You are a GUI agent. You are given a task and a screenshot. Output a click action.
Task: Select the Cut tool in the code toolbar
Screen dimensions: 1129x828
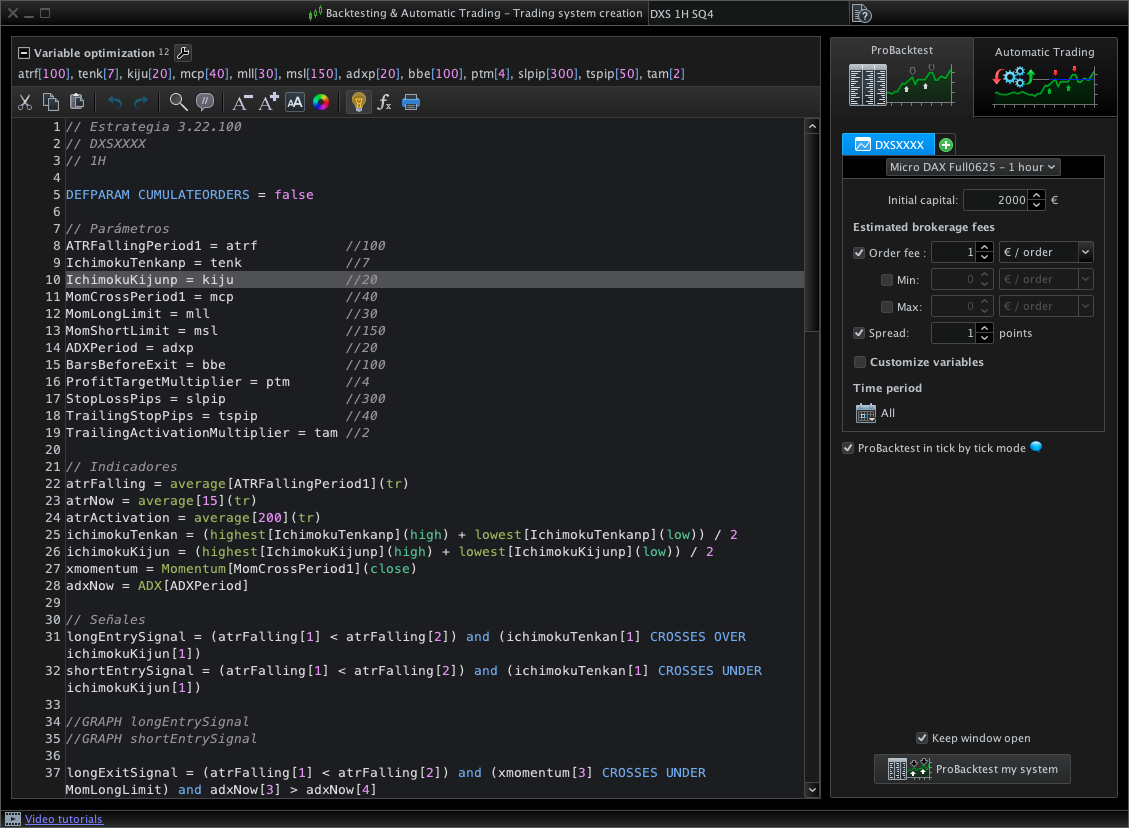(26, 102)
